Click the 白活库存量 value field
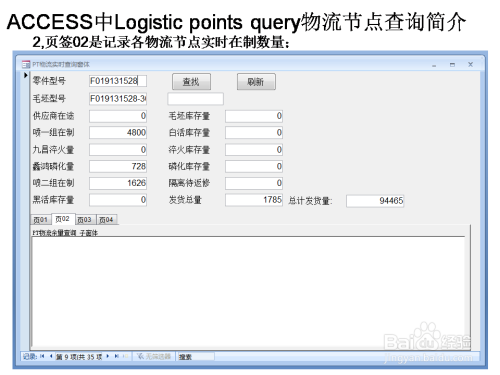The image size is (500, 375). 254,133
